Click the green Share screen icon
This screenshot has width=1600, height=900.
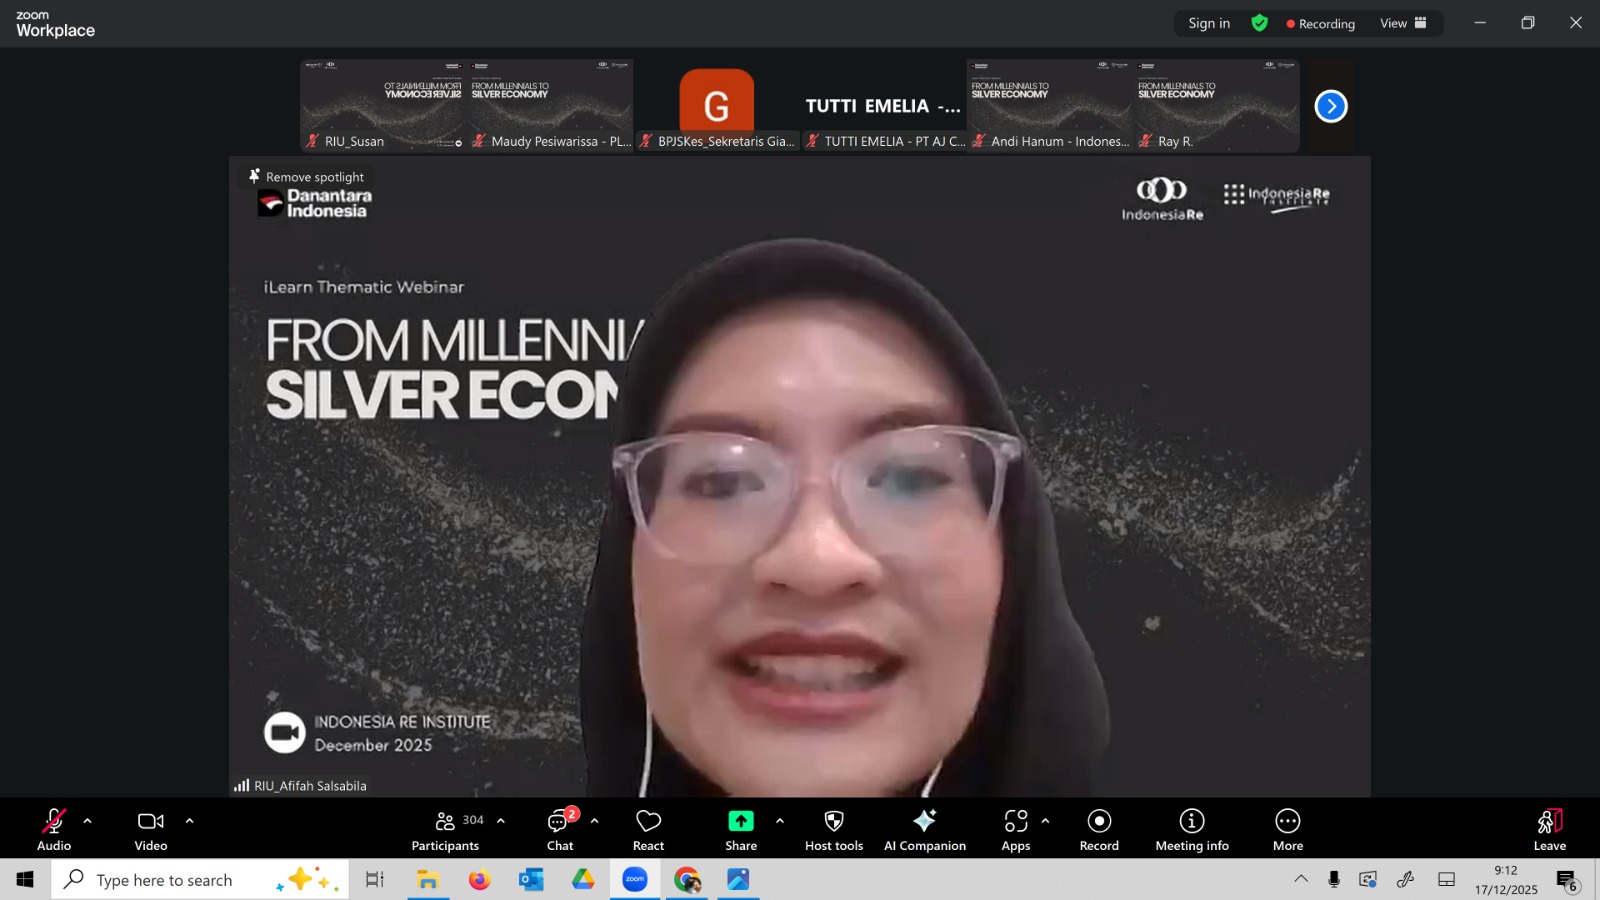coord(740,821)
